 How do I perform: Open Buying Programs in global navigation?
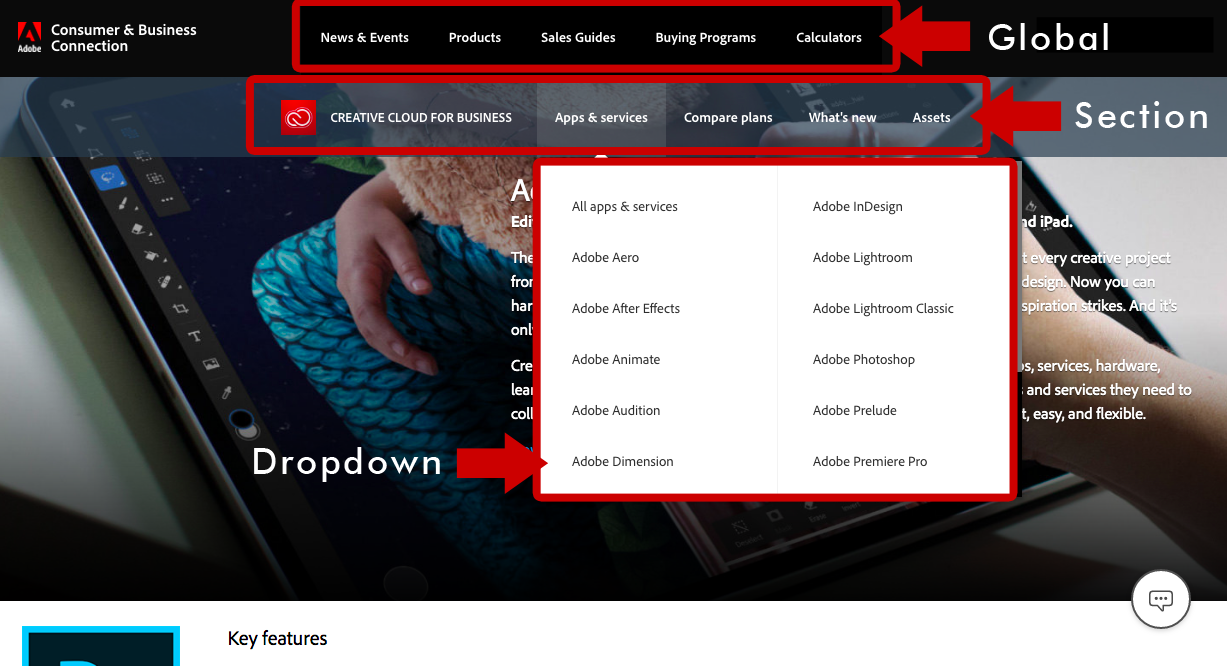706,38
